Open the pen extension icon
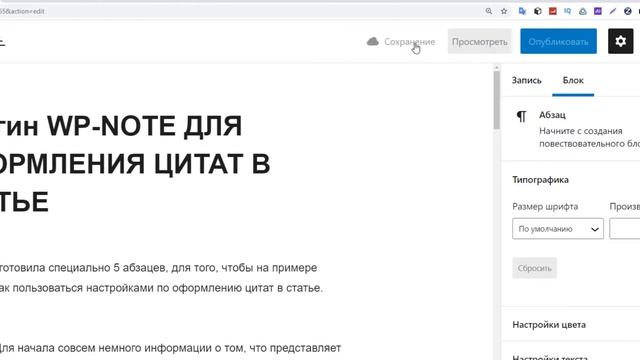Screen dimensions: 640x360 point(613,11)
